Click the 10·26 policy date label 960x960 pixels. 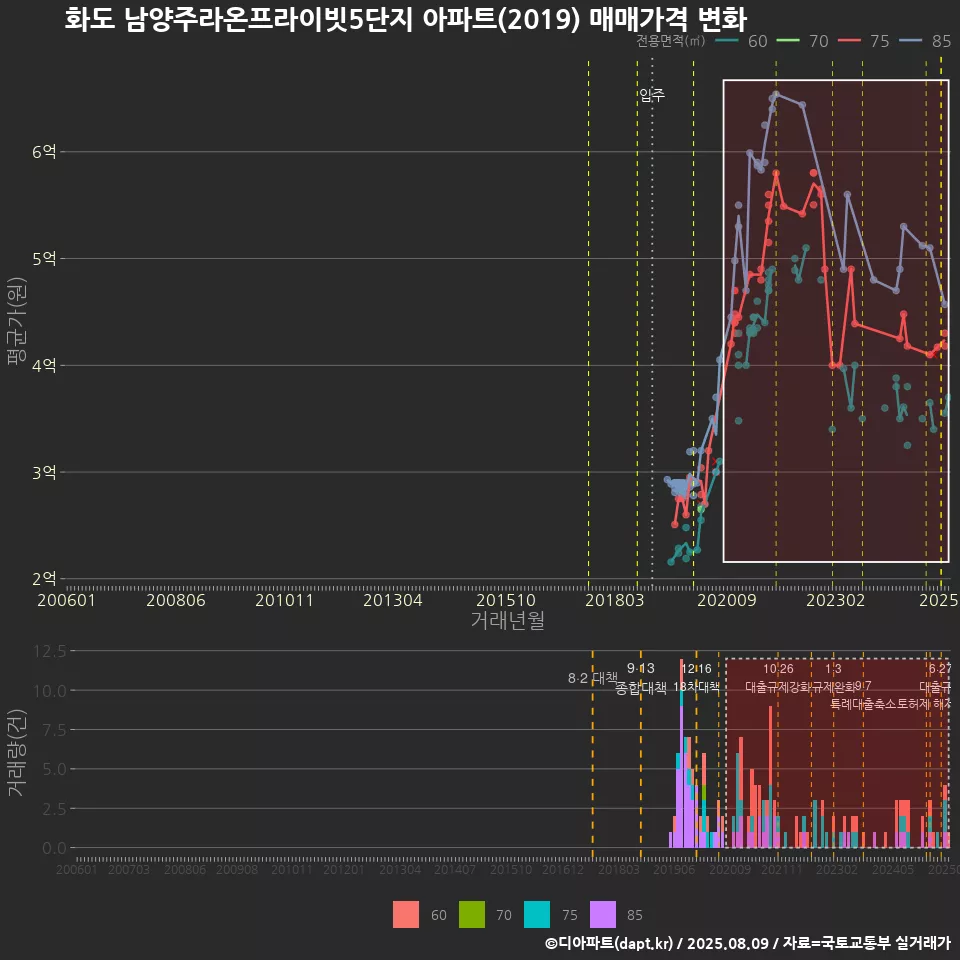[x=778, y=669]
